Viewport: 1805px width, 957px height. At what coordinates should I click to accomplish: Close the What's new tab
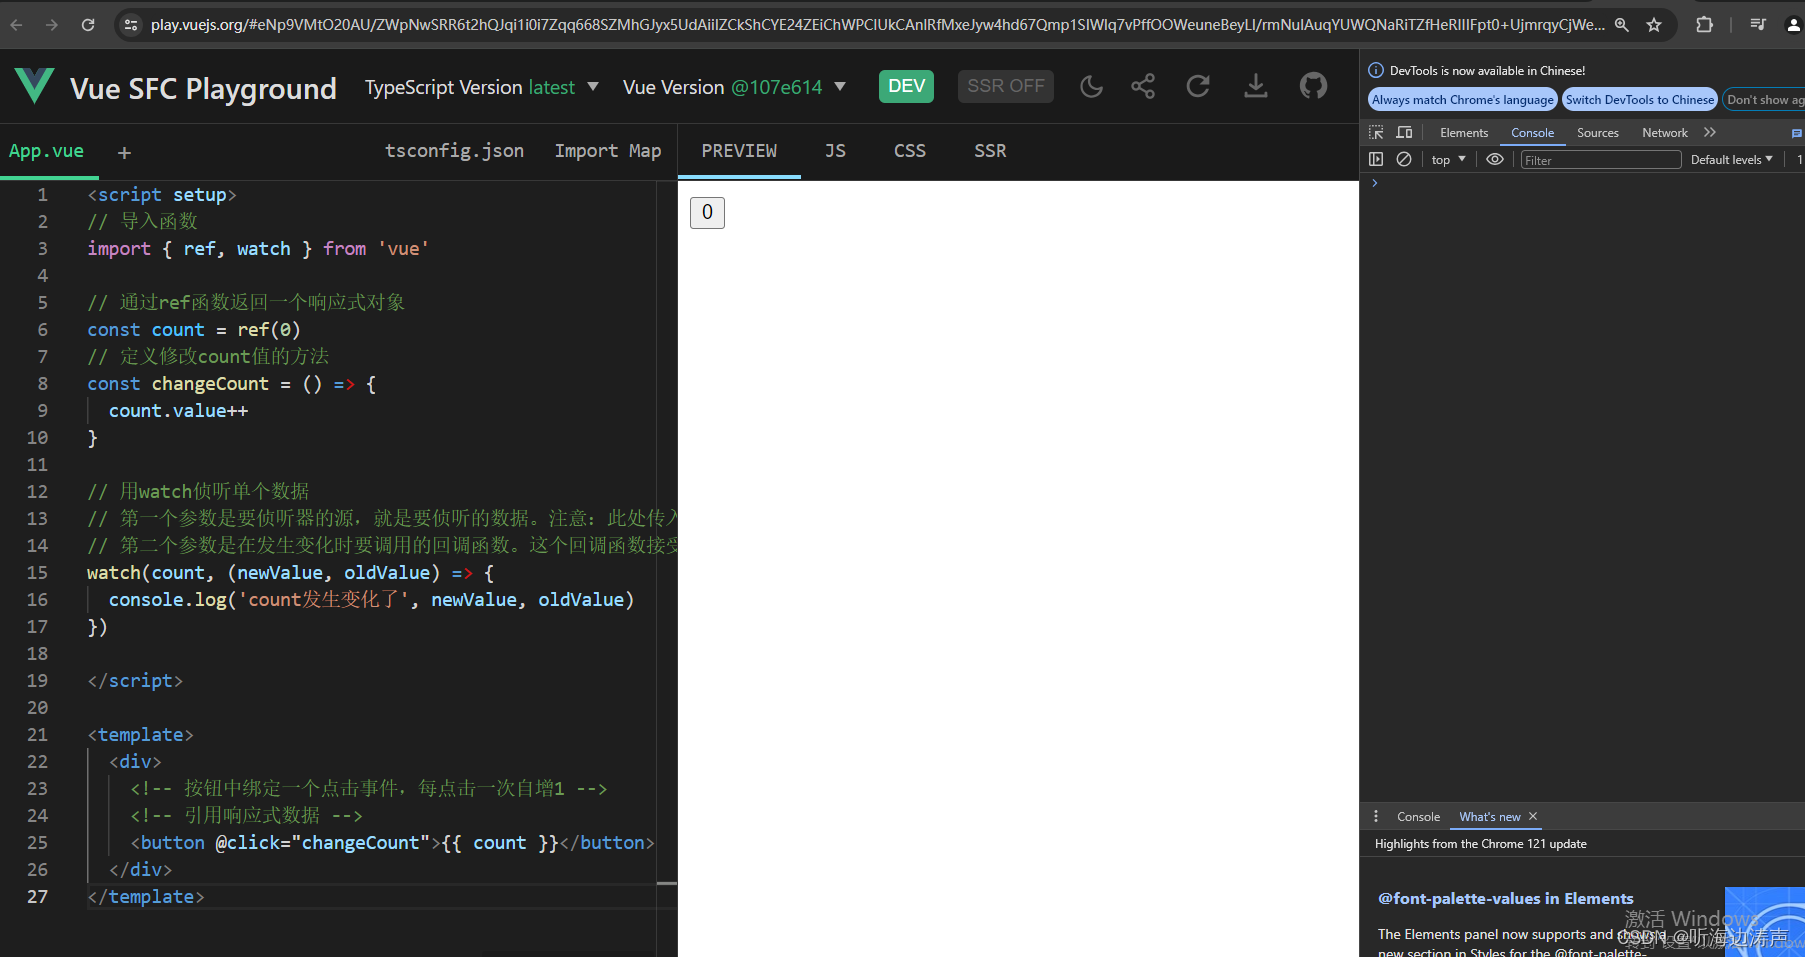1533,816
